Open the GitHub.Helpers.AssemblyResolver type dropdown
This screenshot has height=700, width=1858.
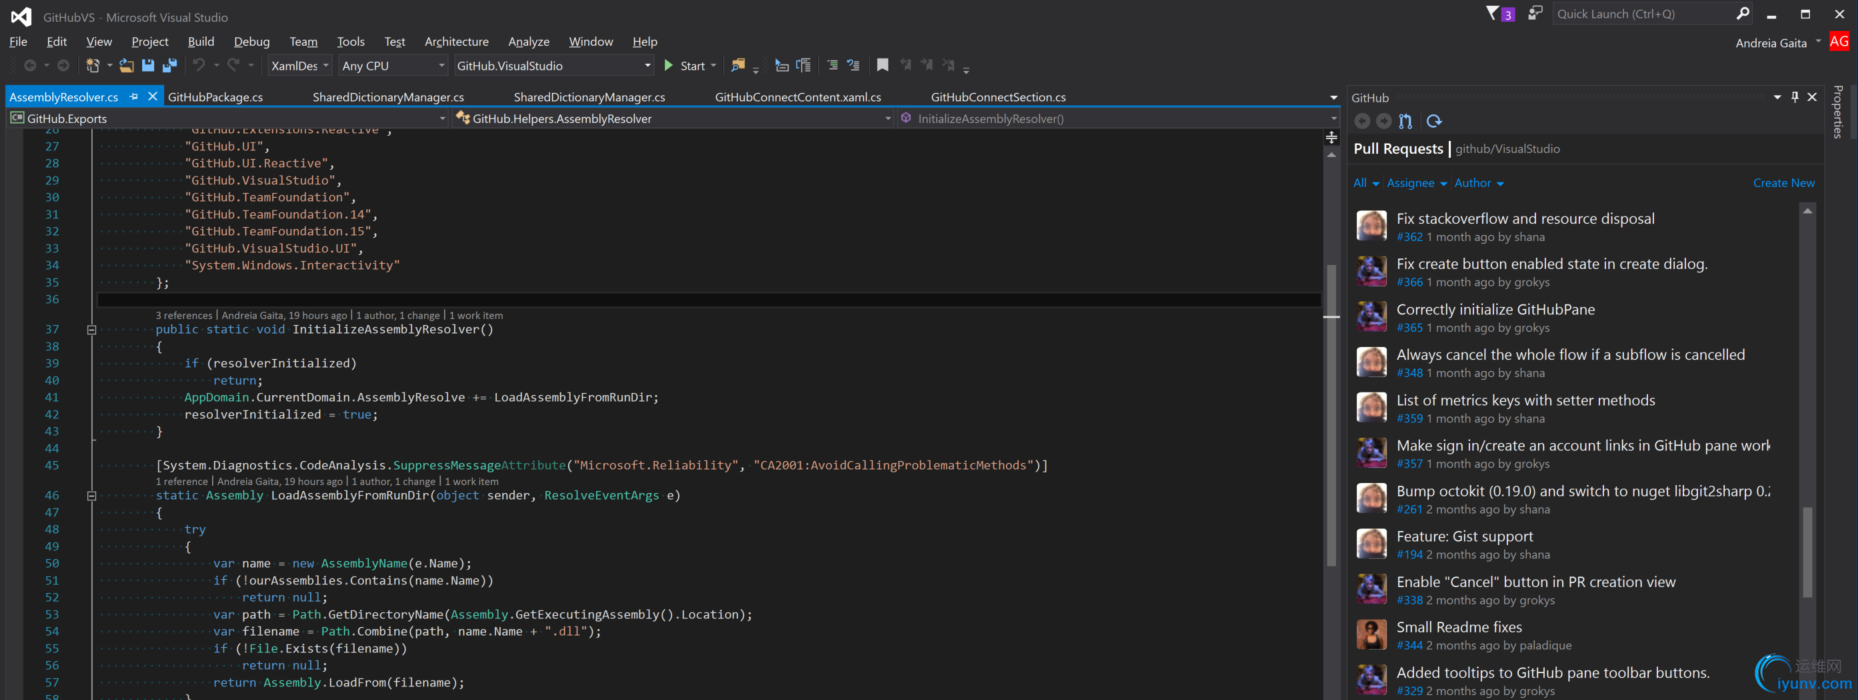tap(673, 118)
